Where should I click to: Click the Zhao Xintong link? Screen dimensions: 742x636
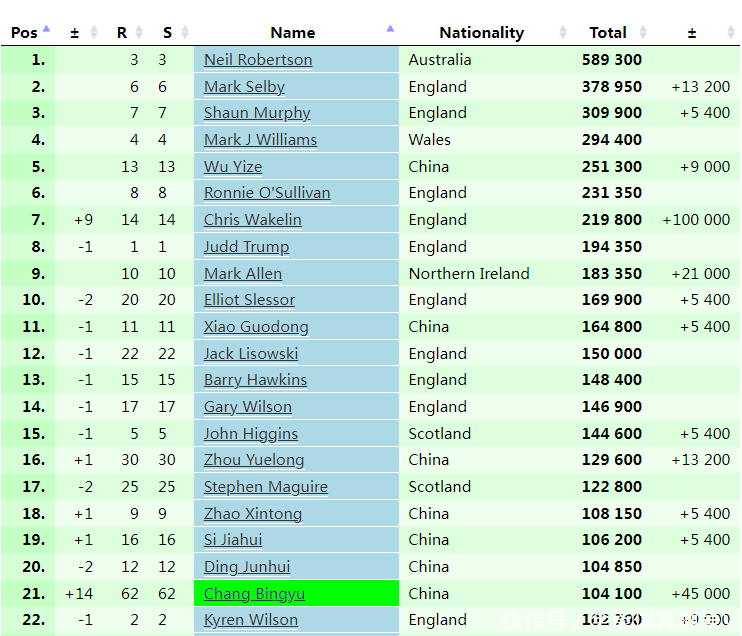tap(253, 514)
